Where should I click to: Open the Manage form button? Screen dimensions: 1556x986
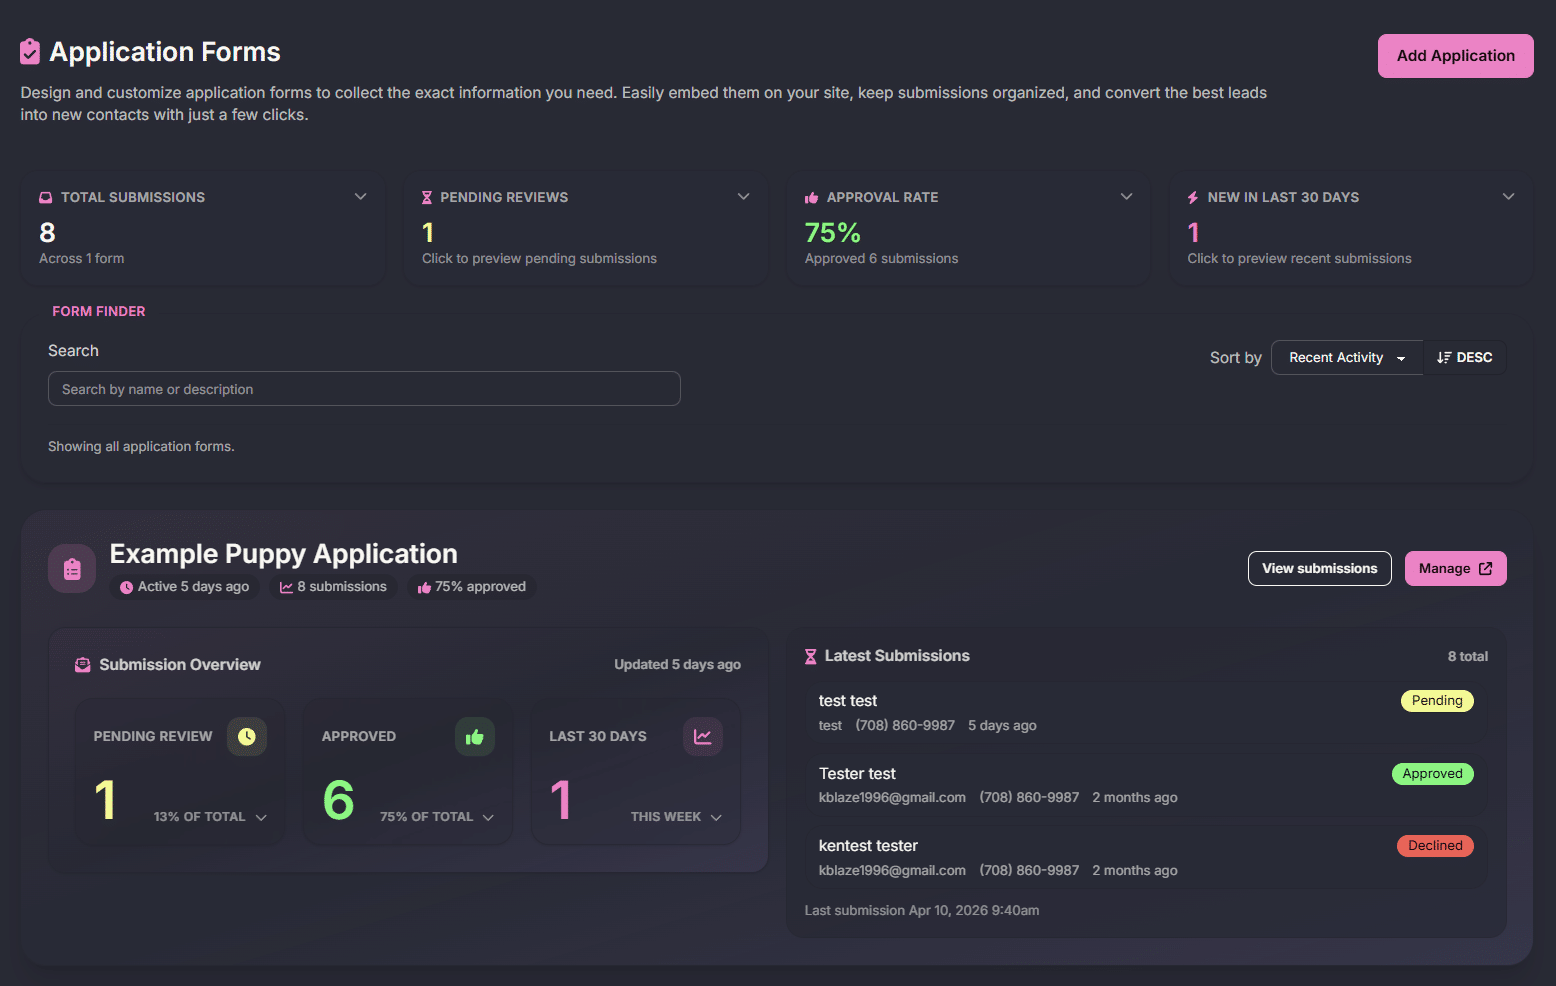tap(1455, 569)
